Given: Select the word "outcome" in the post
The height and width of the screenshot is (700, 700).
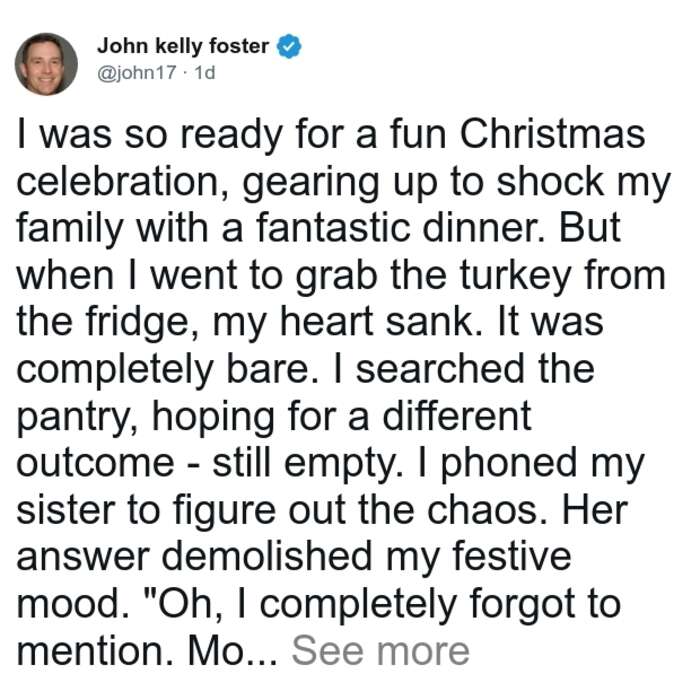Looking at the screenshot, I should coord(95,464).
